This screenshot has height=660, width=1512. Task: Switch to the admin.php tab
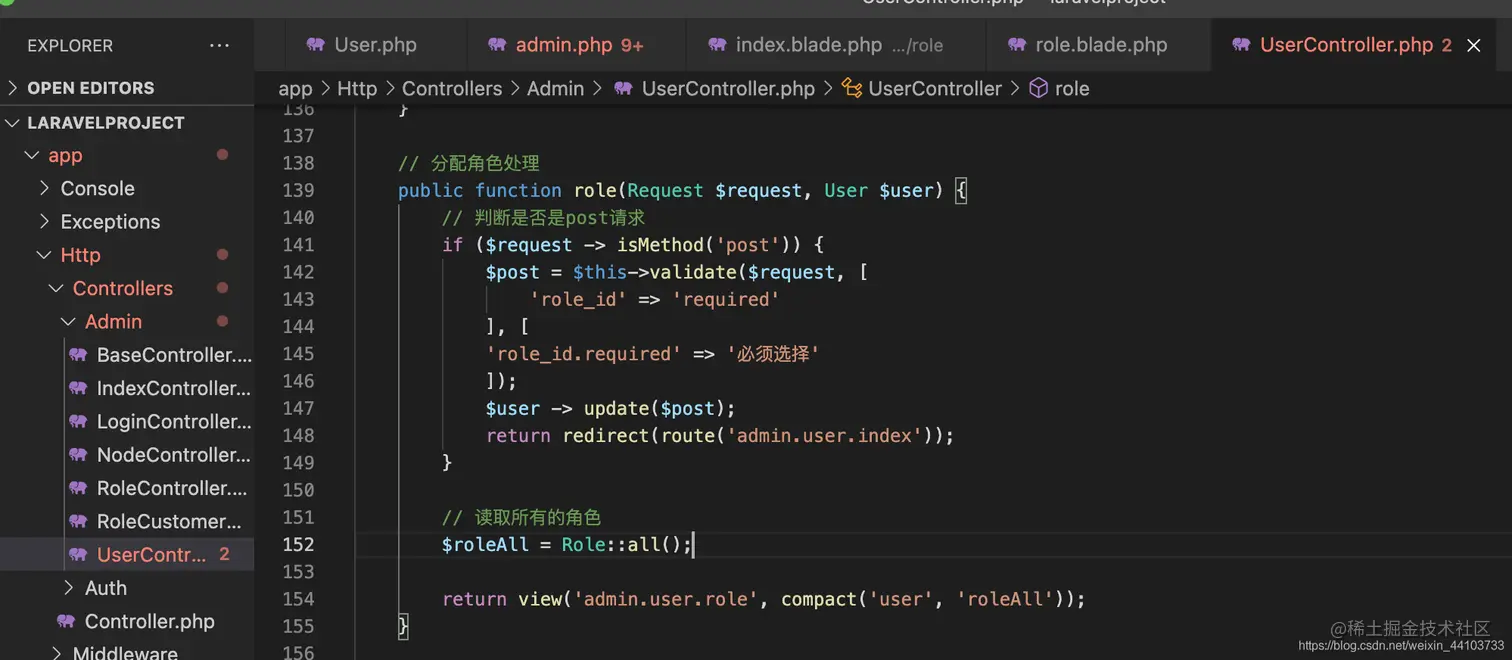coord(579,45)
